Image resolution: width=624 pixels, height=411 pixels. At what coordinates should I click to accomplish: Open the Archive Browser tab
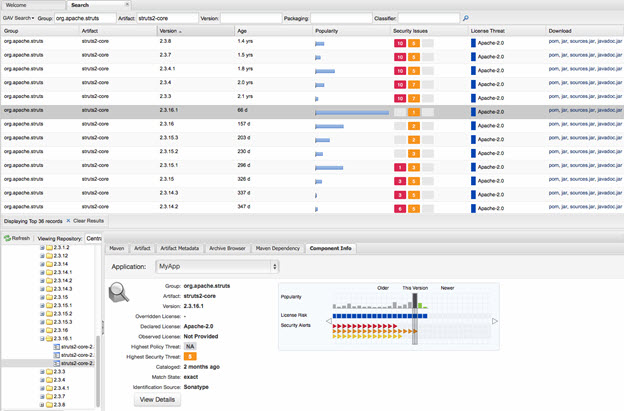[x=226, y=247]
